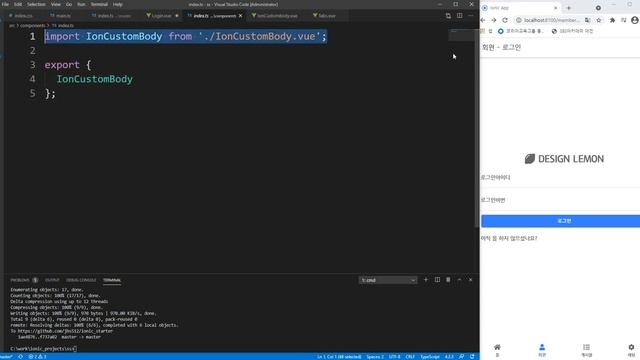Switch to the Problems panel tab
The width and height of the screenshot is (640, 360).
(x=24, y=280)
